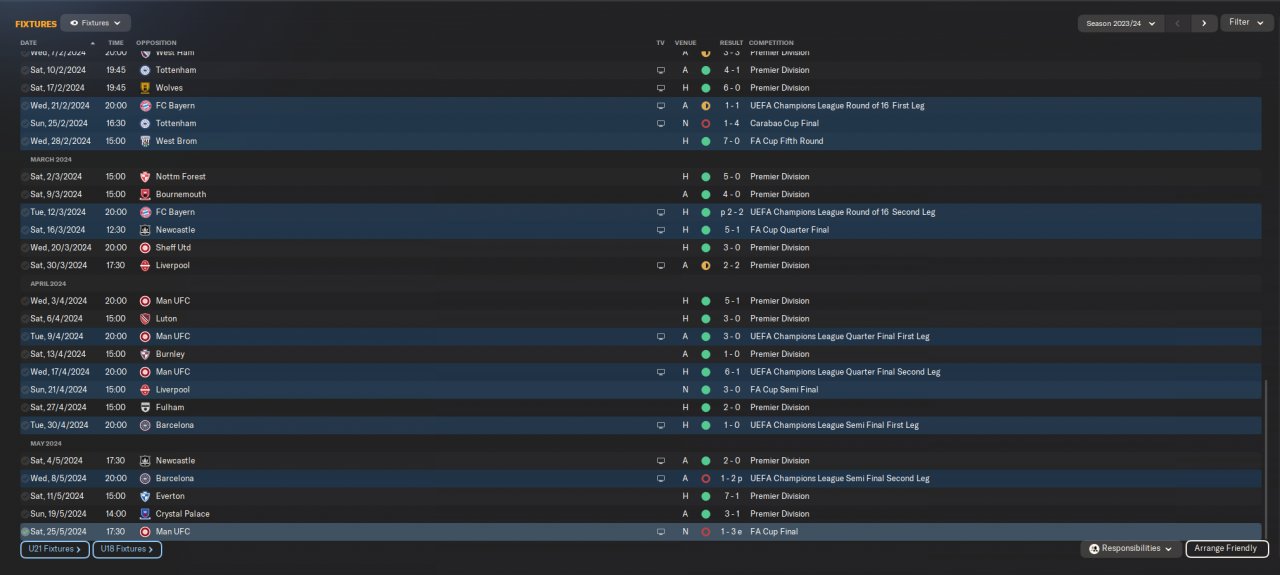Screen dimensions: 1280x575
Task: Click the Arrange Friendly button
Action: click(x=1227, y=549)
